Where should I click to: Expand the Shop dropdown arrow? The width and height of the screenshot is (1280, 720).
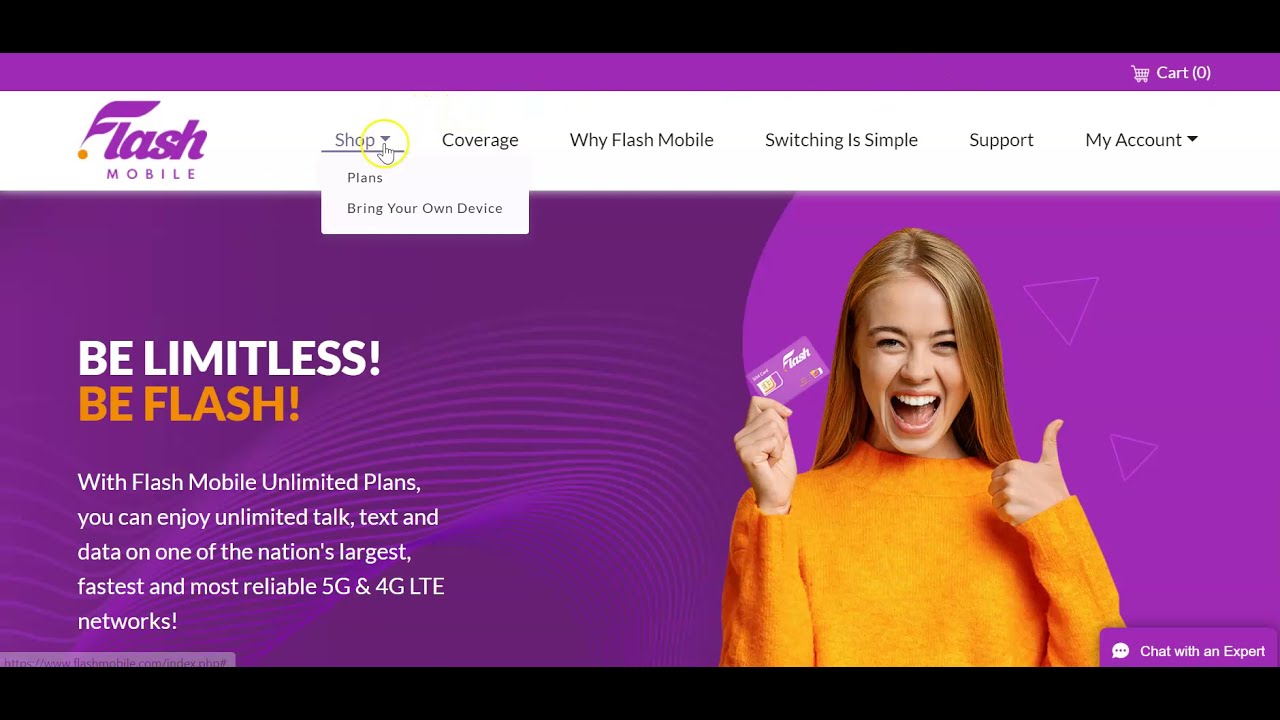pyautogui.click(x=385, y=140)
